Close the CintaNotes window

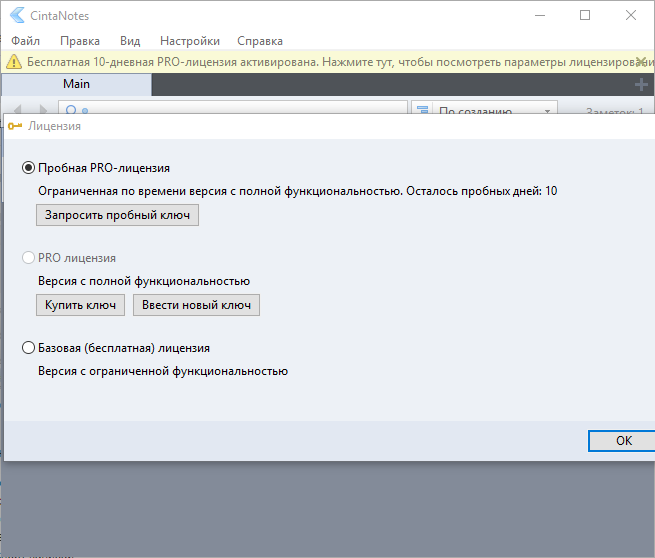631,15
